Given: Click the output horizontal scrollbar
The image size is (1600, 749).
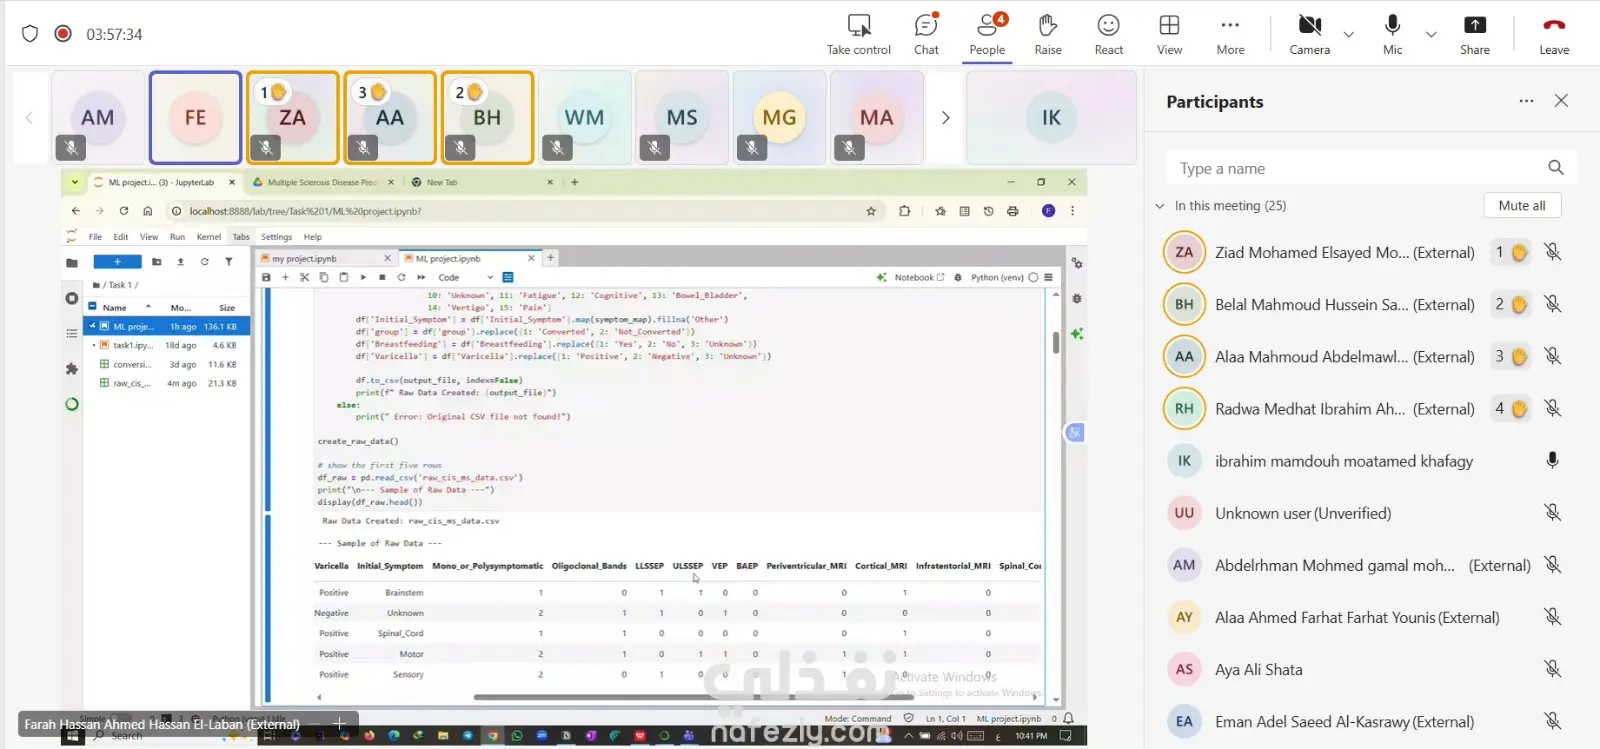Looking at the screenshot, I should coord(692,697).
